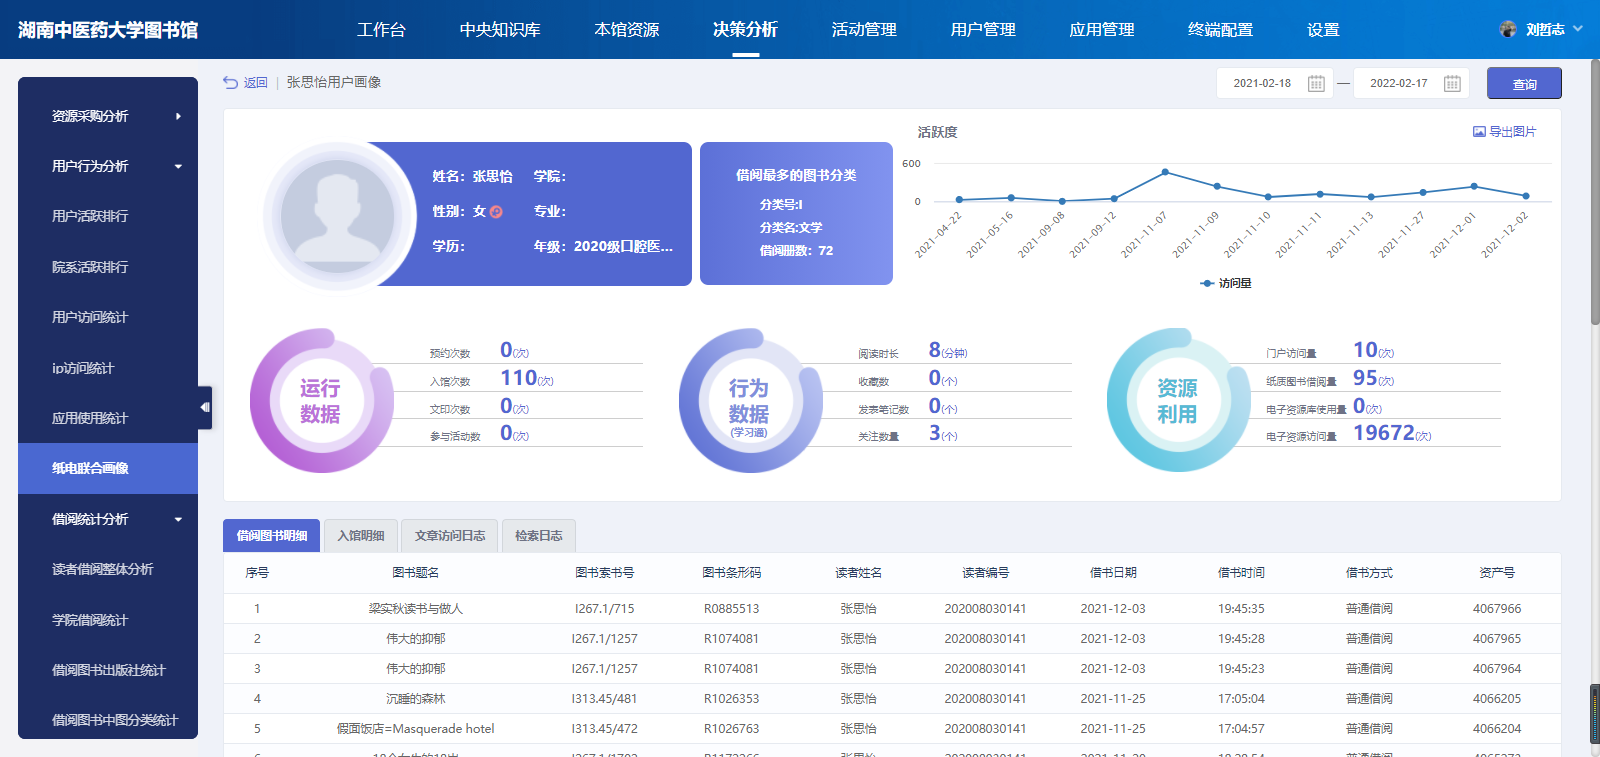The height and width of the screenshot is (757, 1600).
Task: Collapse the 借阅统计分析 sidebar section
Action: 178,519
